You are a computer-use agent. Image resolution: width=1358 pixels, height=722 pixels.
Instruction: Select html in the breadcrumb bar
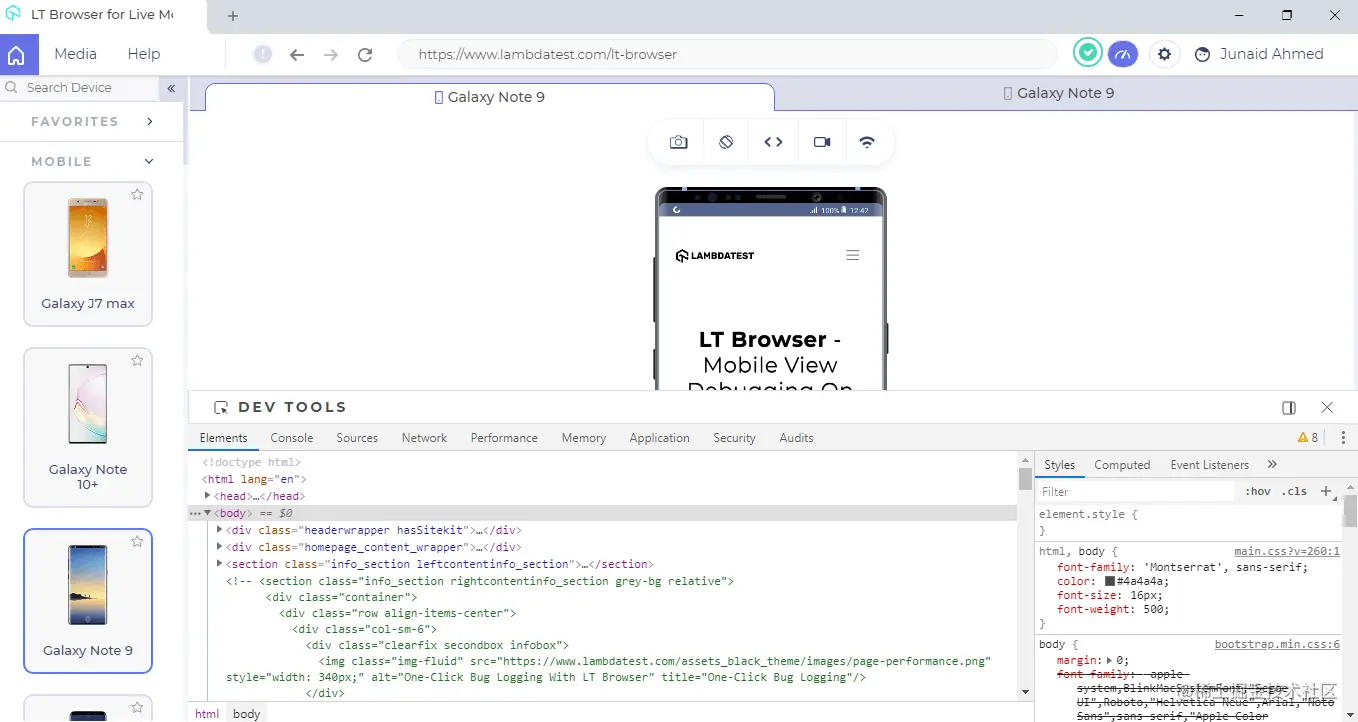(x=207, y=714)
